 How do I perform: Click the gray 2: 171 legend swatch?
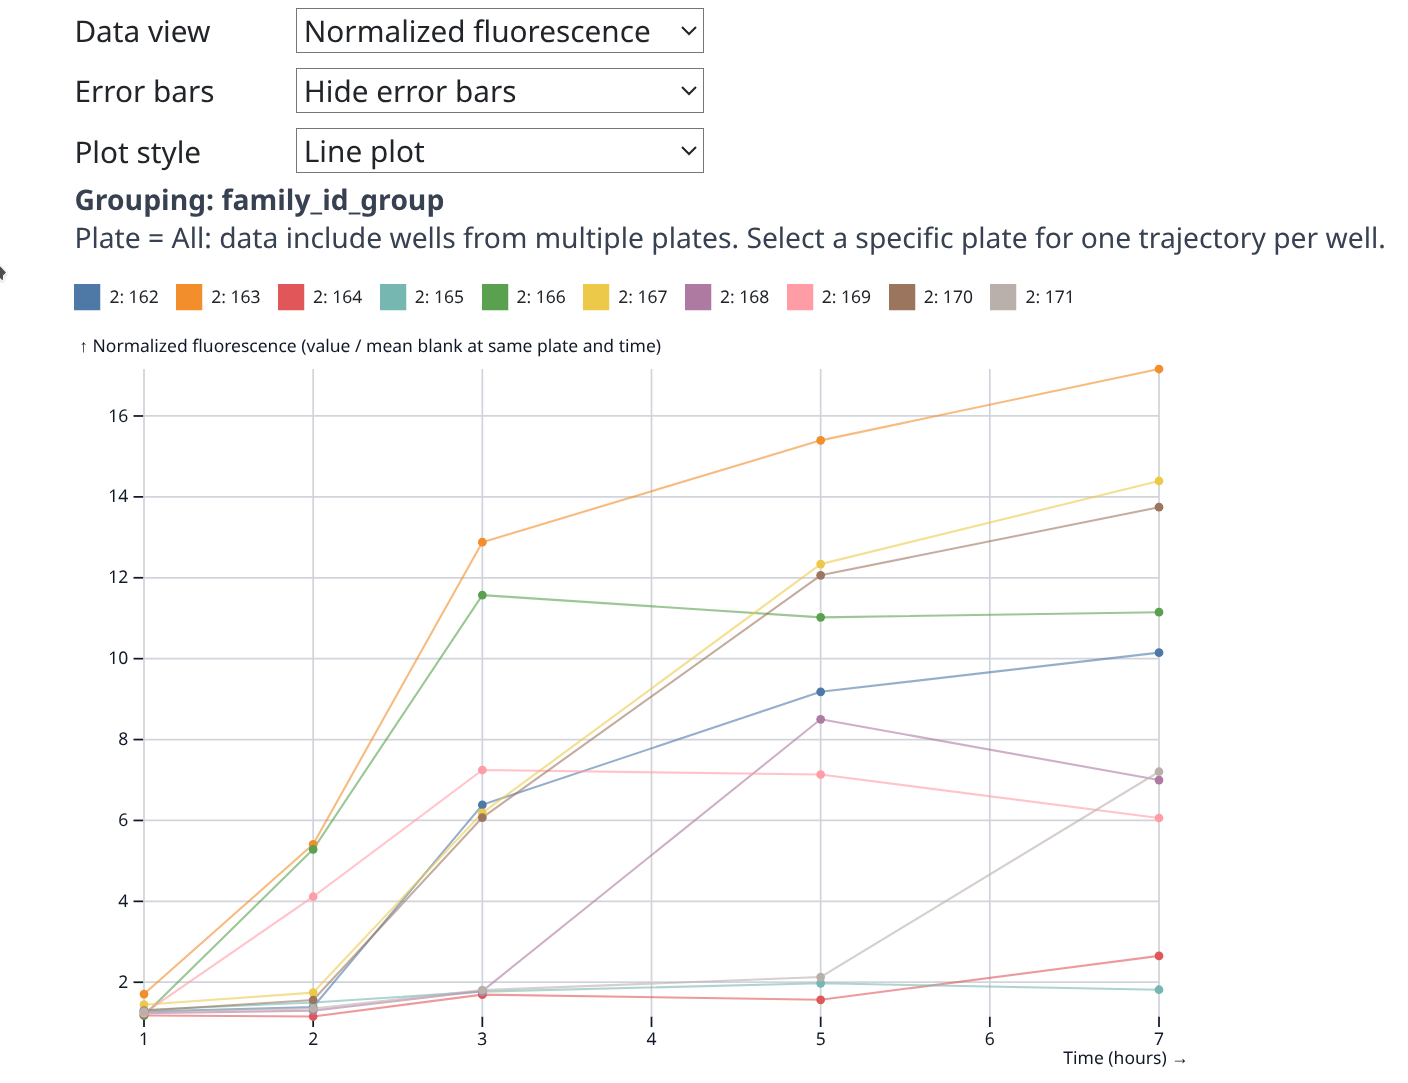1003,297
